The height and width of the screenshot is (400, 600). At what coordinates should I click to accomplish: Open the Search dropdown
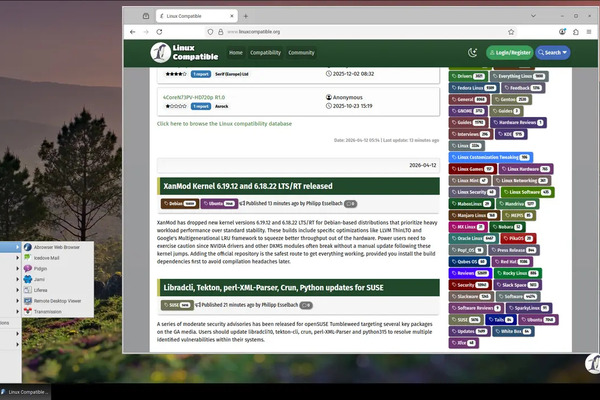[553, 53]
